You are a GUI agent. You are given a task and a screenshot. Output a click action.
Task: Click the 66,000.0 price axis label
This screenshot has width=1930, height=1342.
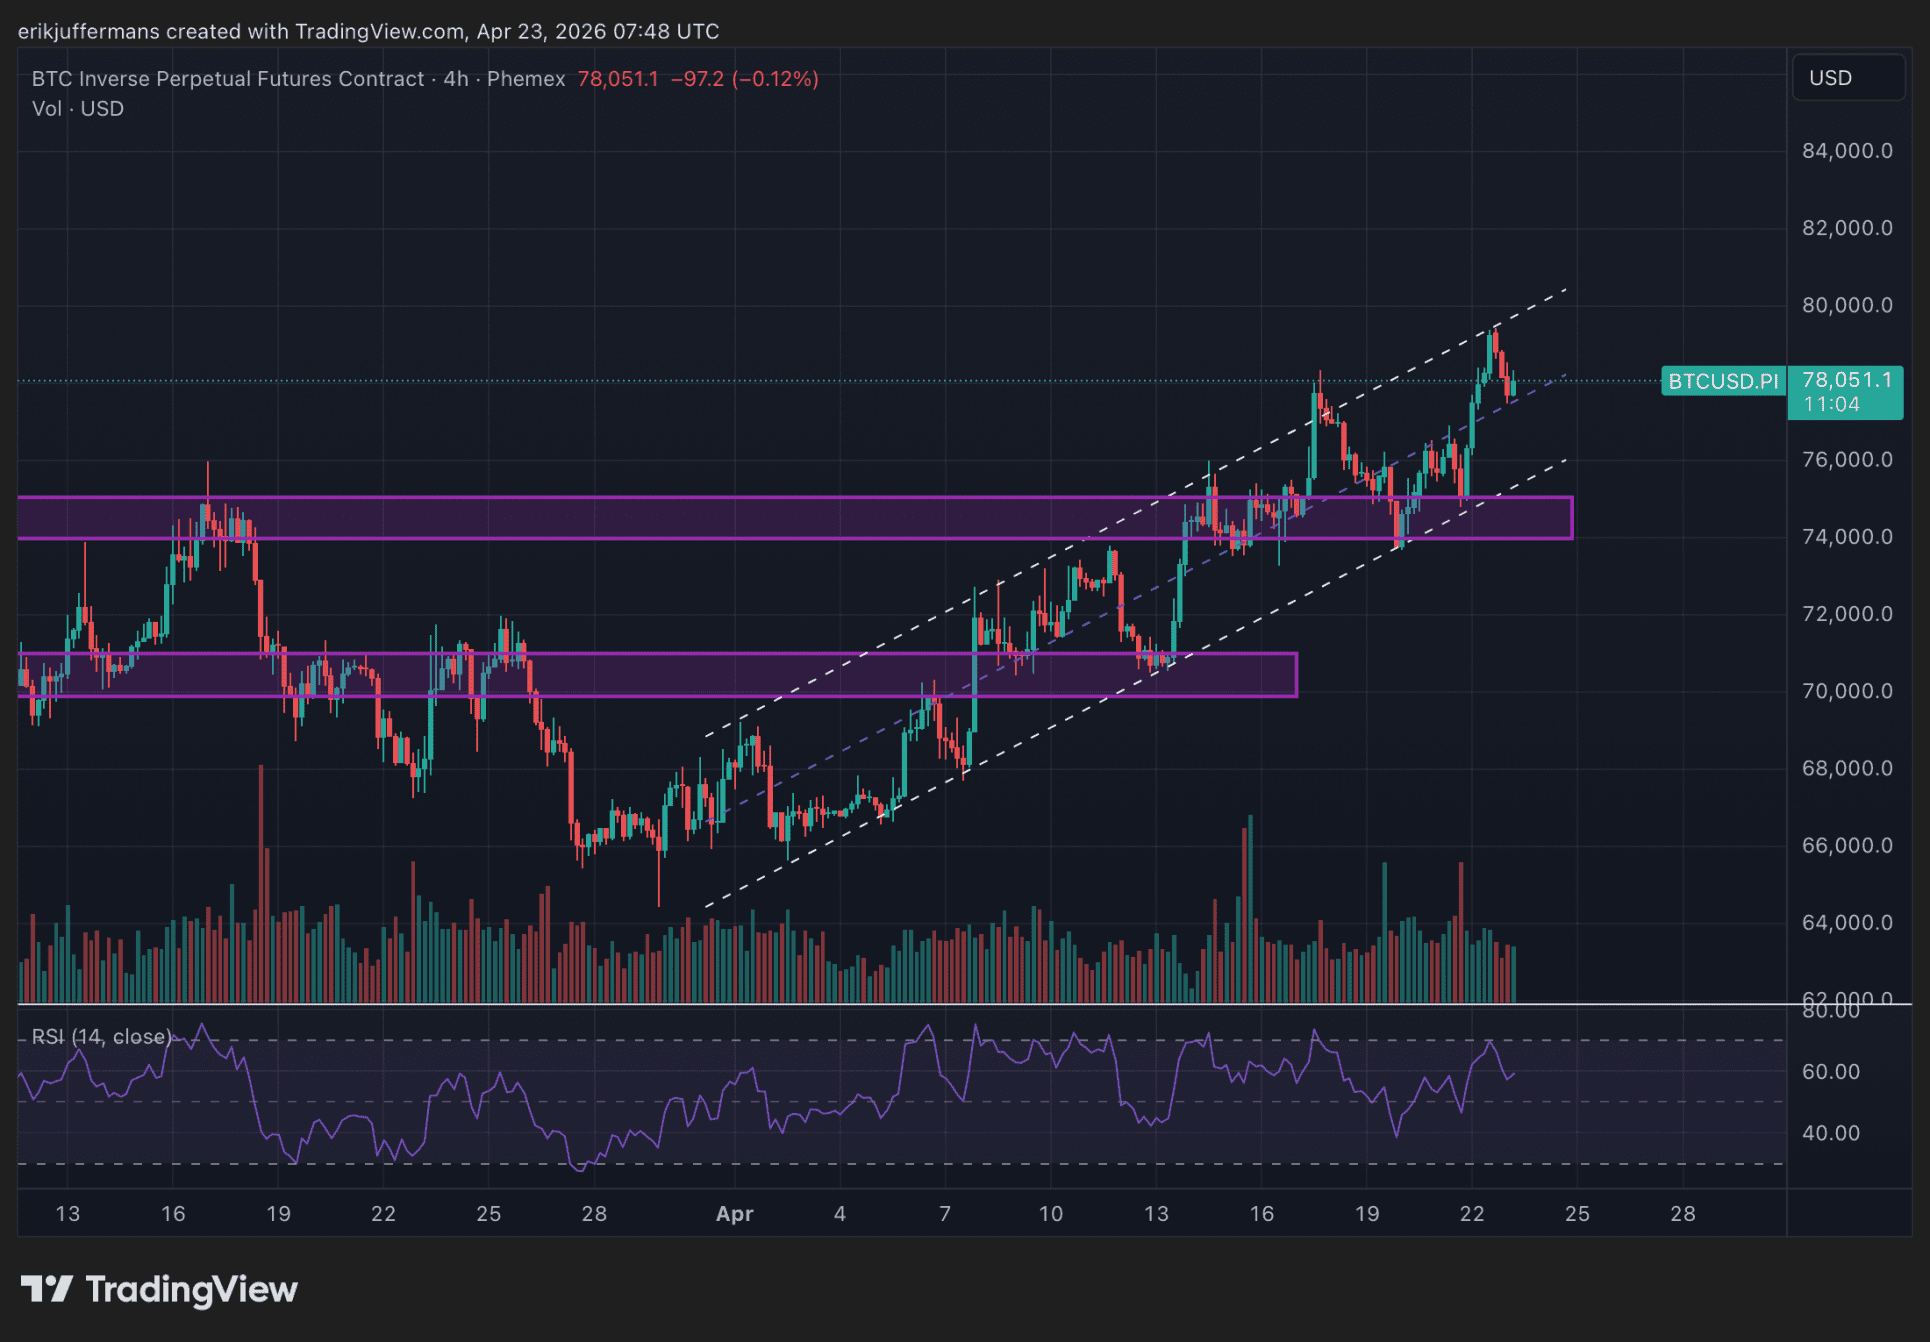[1846, 846]
